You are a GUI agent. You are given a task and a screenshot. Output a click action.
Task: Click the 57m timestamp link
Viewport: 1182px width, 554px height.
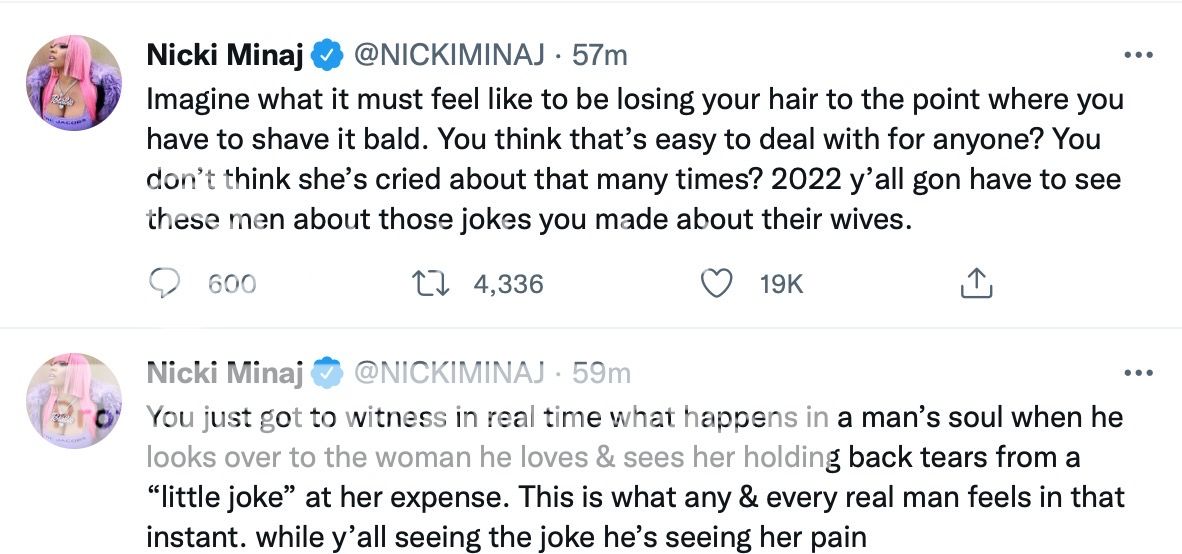tap(598, 55)
